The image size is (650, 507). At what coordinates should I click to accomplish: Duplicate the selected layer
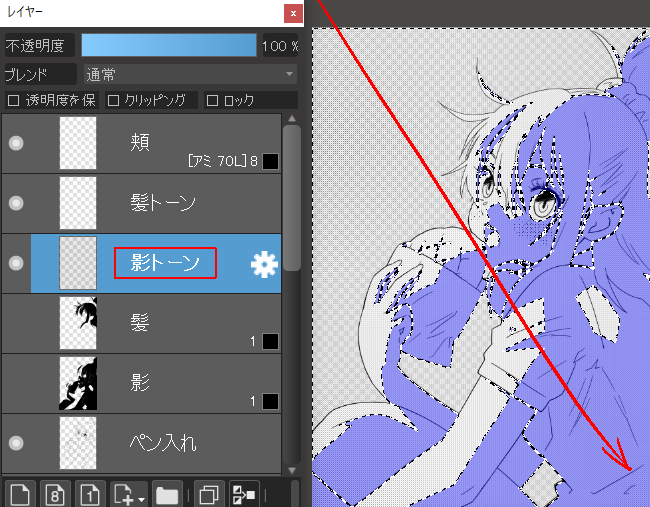click(208, 493)
